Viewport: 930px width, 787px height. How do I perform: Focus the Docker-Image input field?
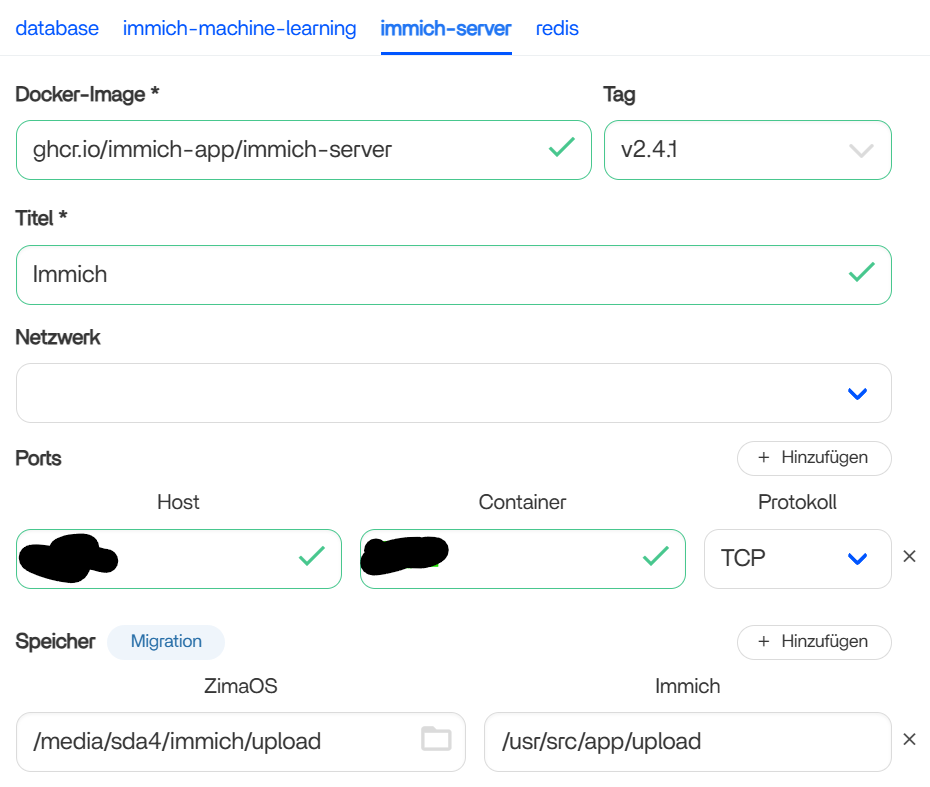pos(280,150)
